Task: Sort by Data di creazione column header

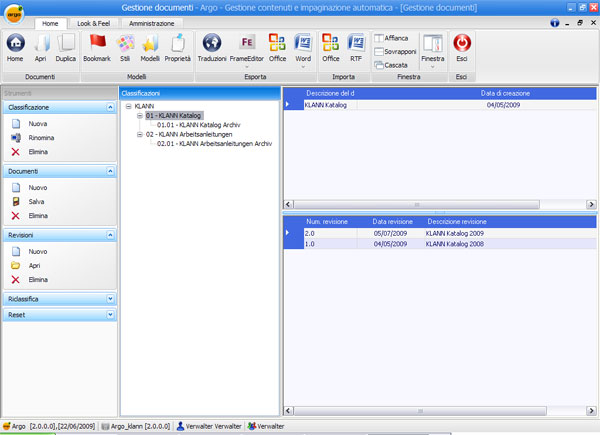Action: tap(505, 93)
